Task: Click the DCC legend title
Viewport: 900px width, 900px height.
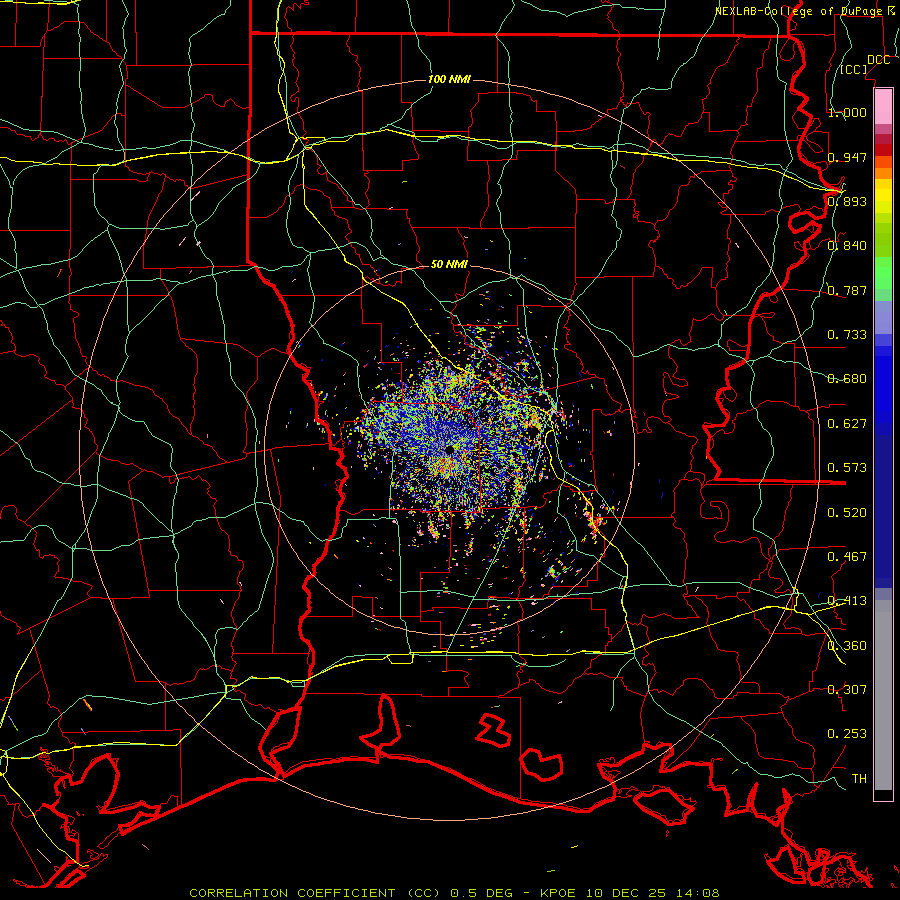Action: click(x=878, y=60)
